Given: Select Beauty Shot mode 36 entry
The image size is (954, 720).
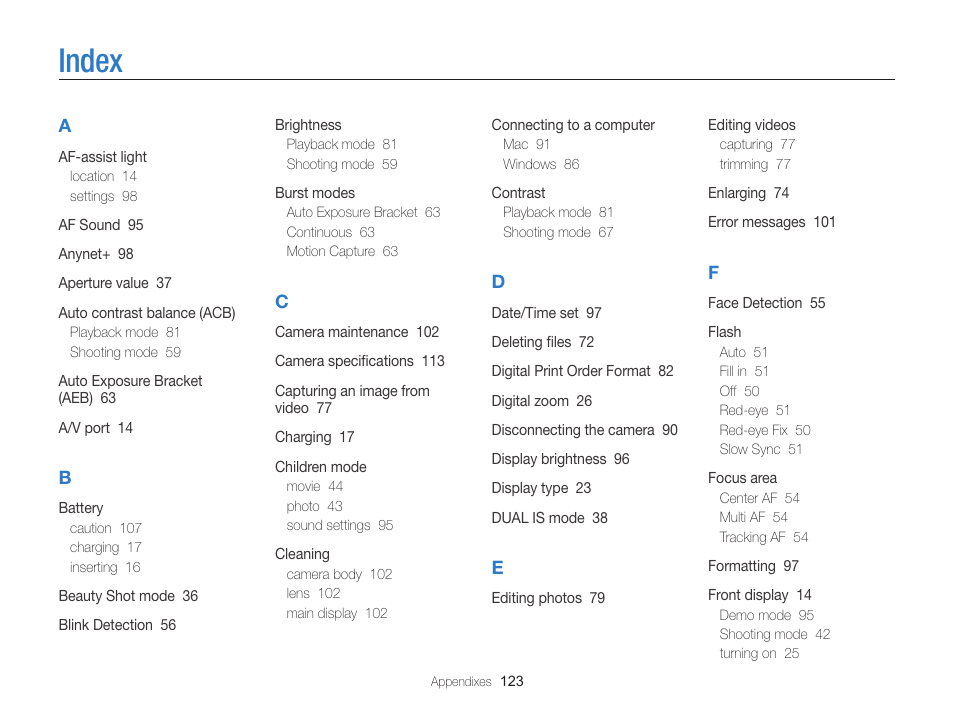Looking at the screenshot, I should (x=128, y=596).
